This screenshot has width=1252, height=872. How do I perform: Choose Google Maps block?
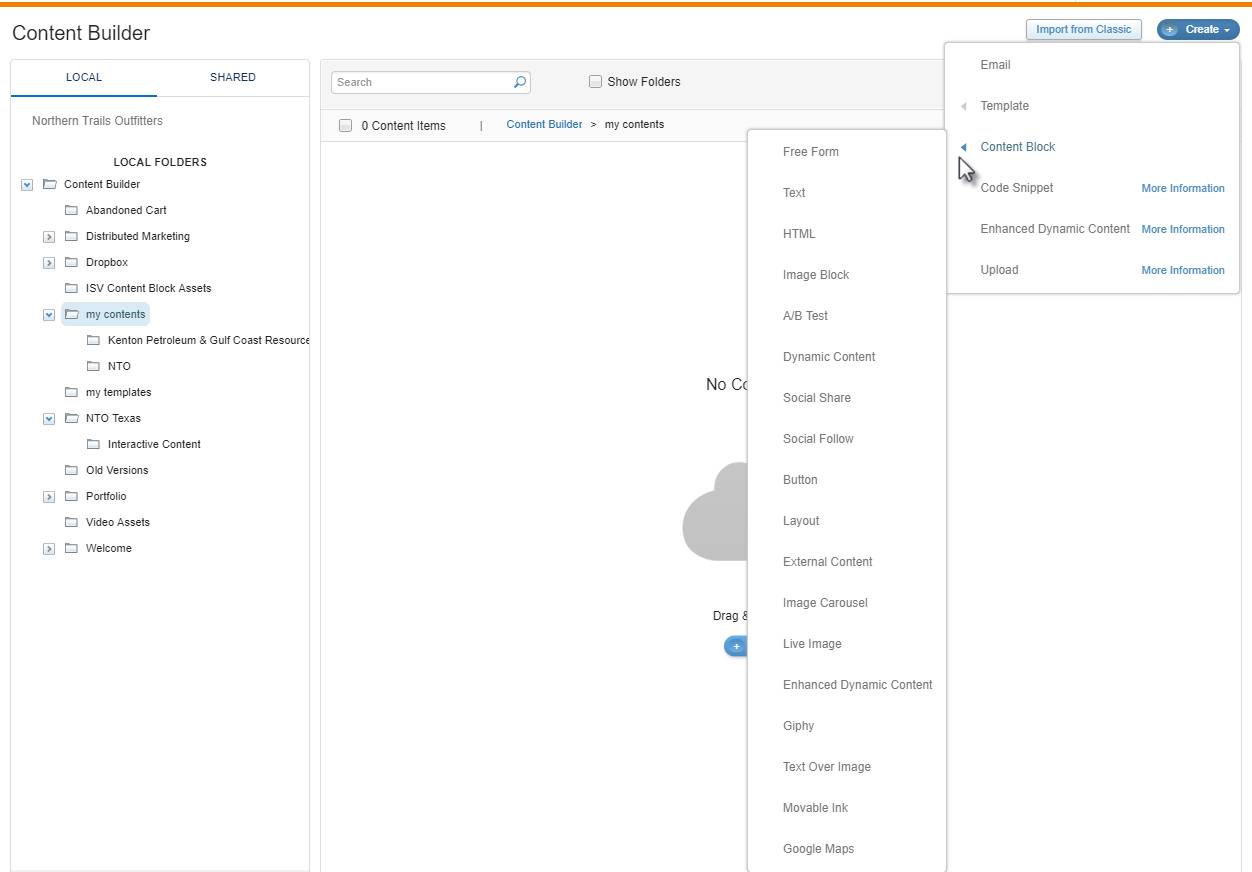pyautogui.click(x=818, y=849)
